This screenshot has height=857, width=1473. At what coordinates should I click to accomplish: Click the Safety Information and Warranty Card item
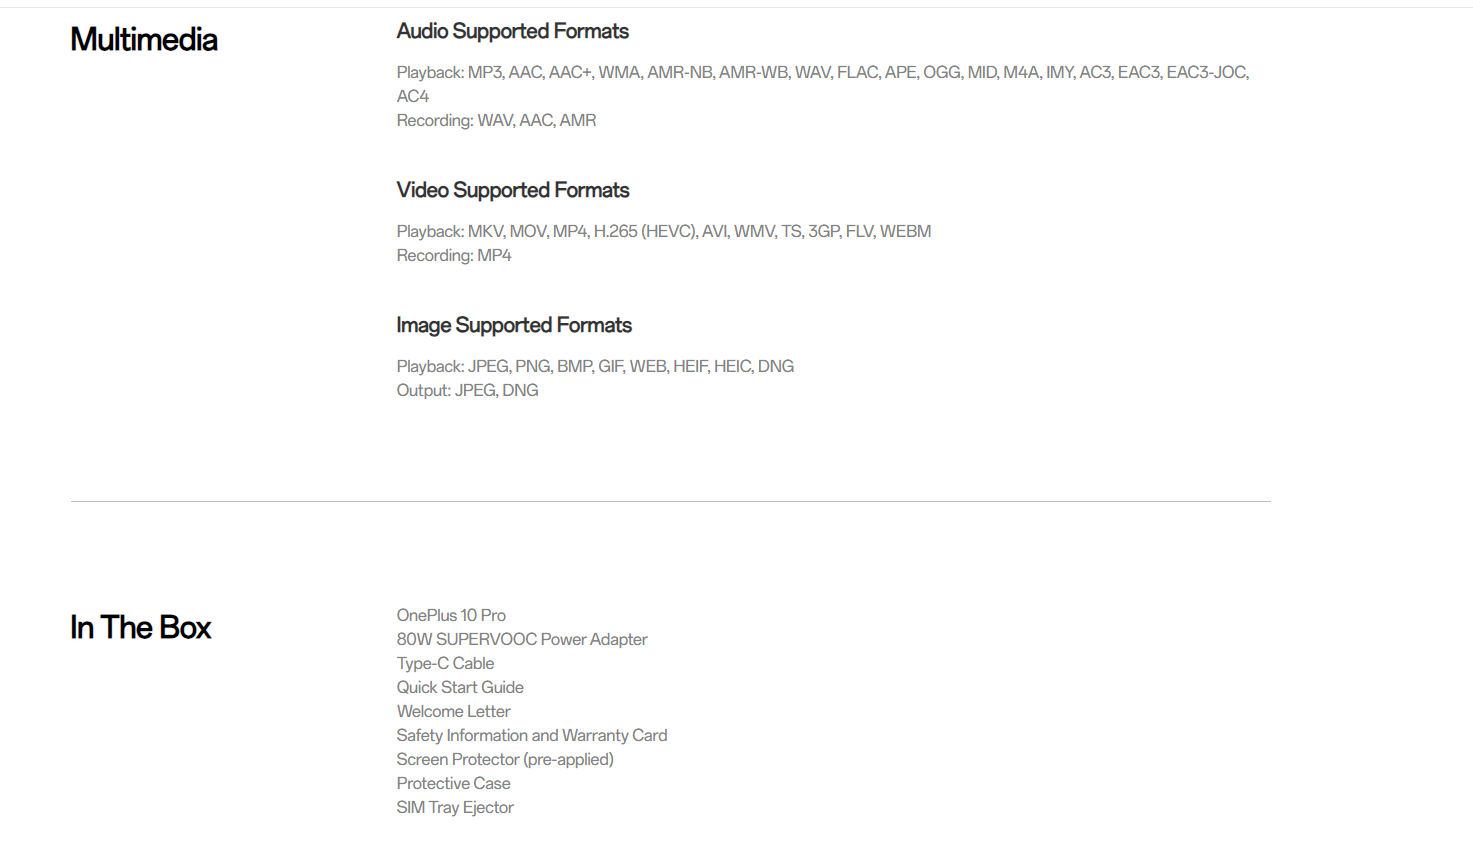tap(531, 735)
